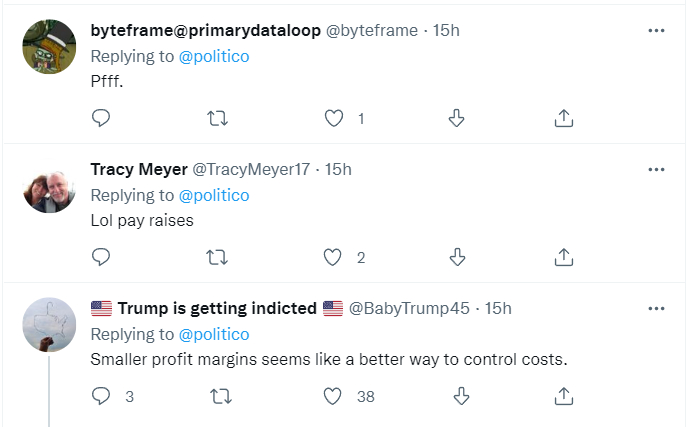Click byteframe's profile avatar
The image size is (686, 427).
[x=49, y=46]
